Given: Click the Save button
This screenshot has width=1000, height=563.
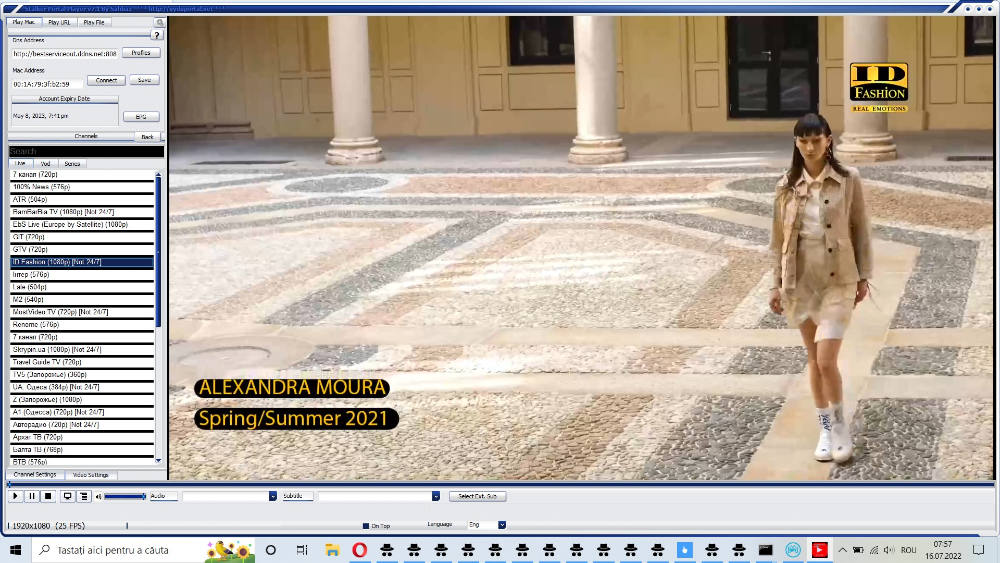Looking at the screenshot, I should point(144,80).
